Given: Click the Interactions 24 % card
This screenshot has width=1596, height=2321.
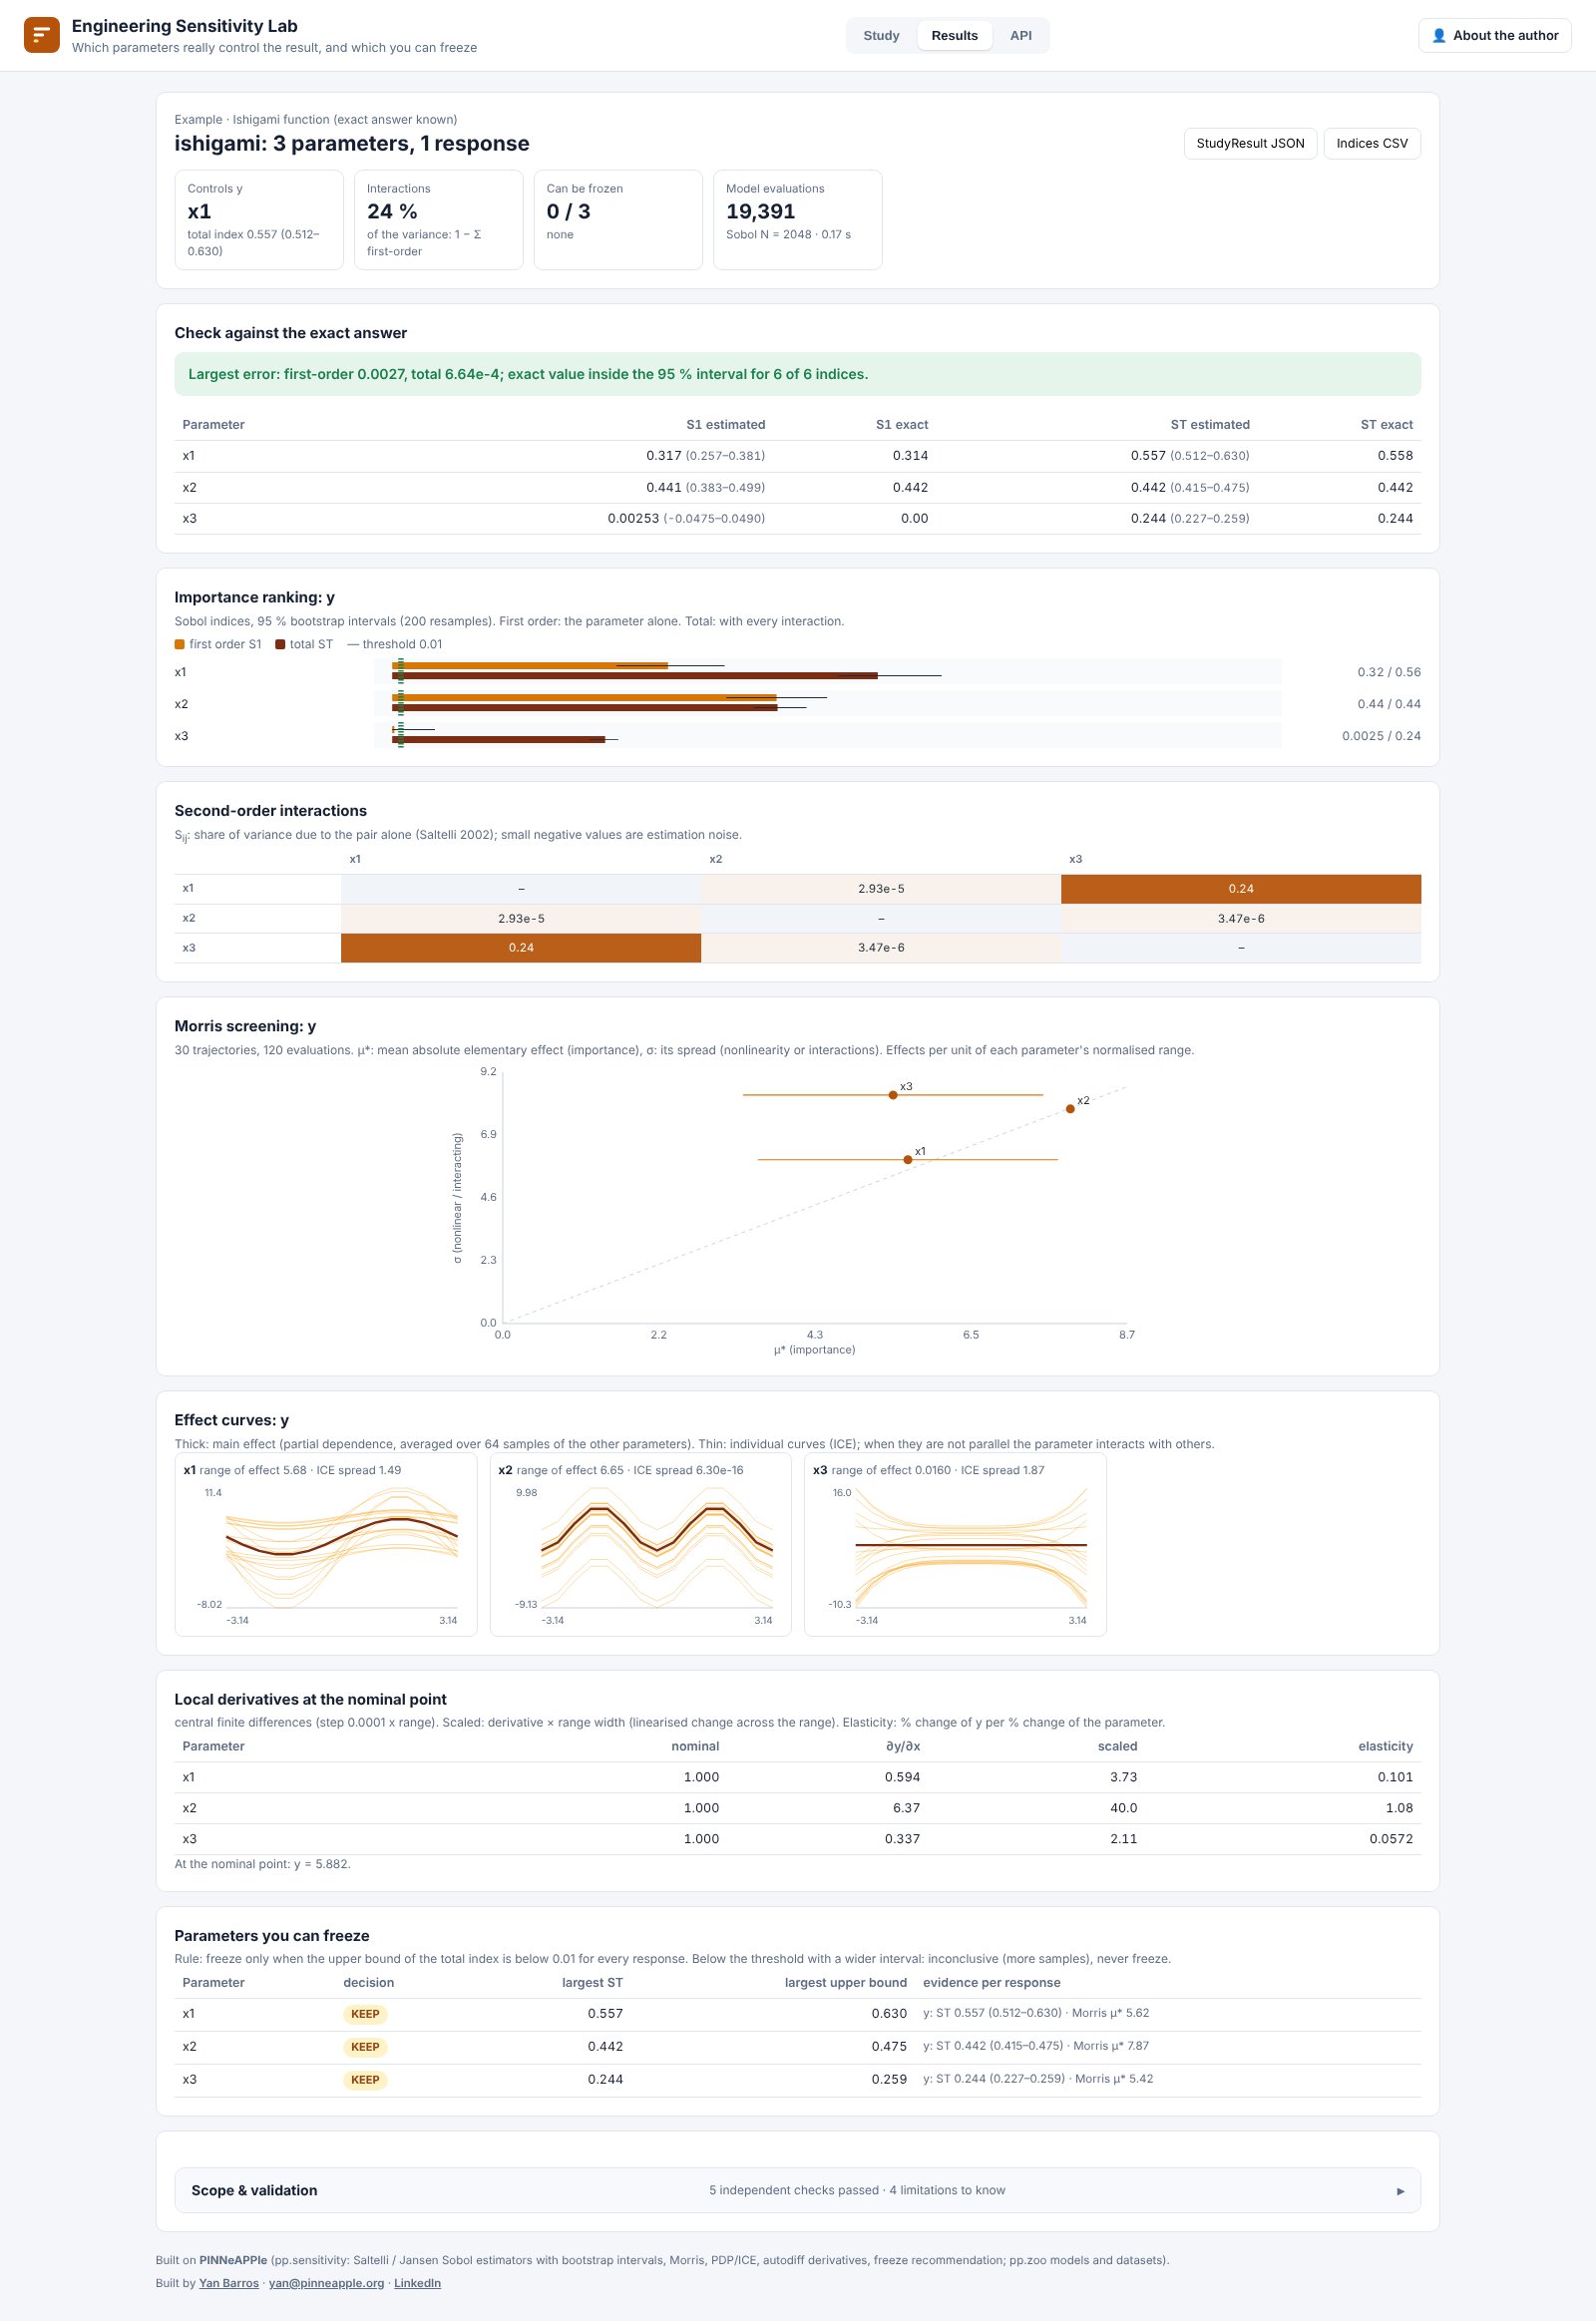Looking at the screenshot, I should (x=438, y=220).
